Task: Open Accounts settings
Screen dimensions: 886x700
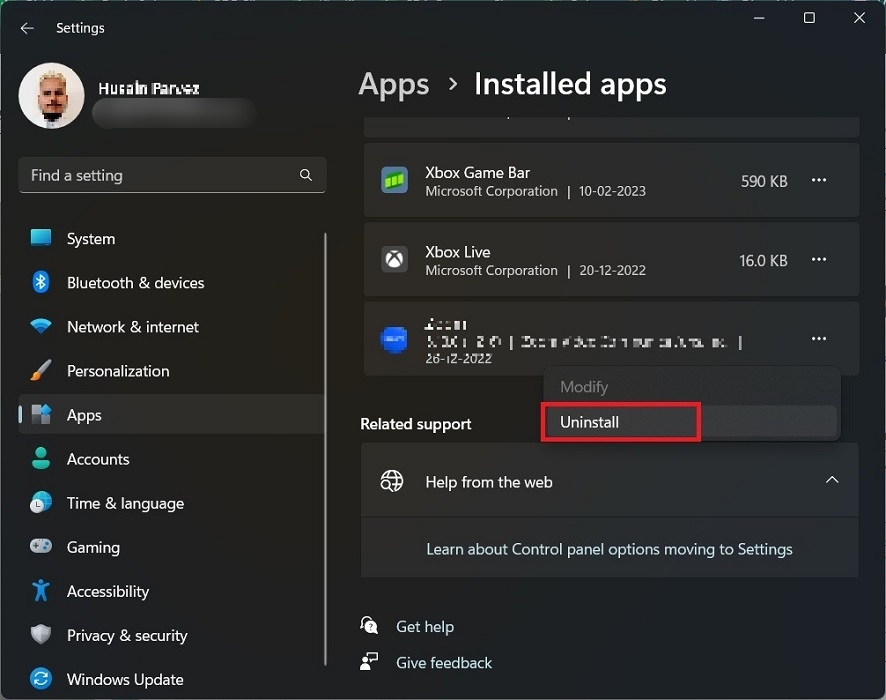Action: 98,459
